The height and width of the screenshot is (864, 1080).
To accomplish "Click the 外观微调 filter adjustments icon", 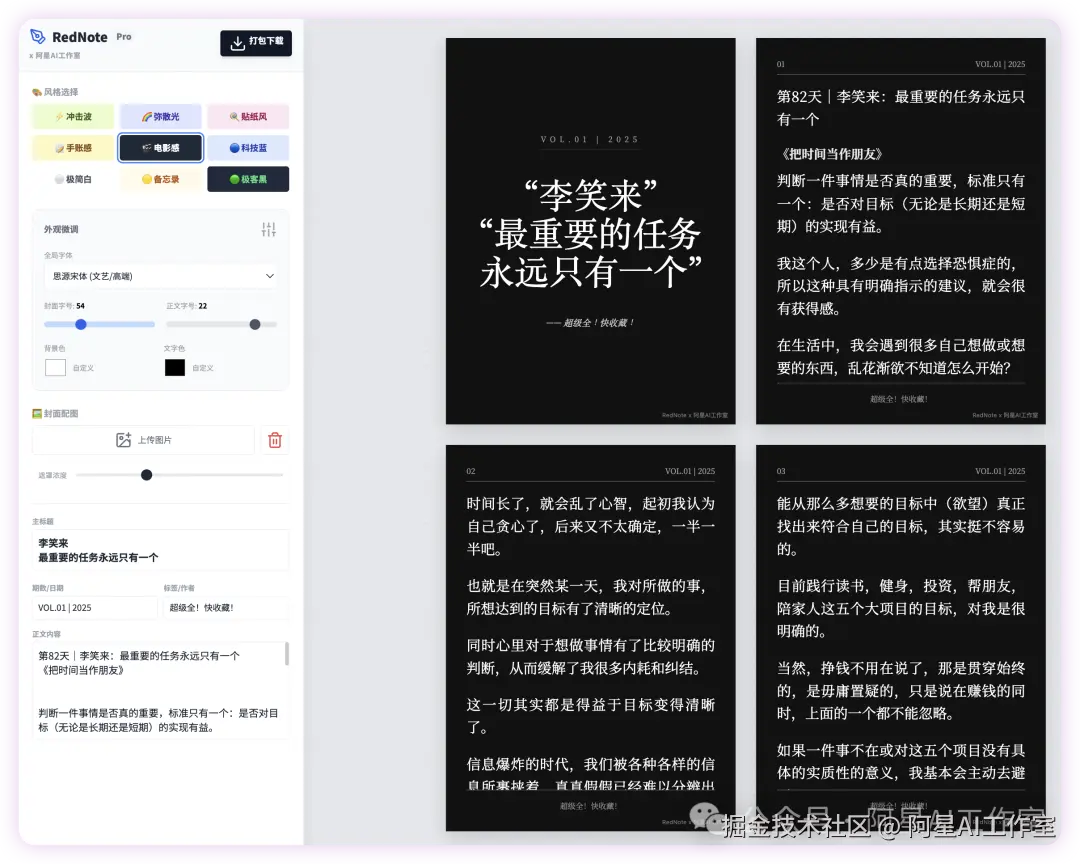I will click(x=268, y=228).
